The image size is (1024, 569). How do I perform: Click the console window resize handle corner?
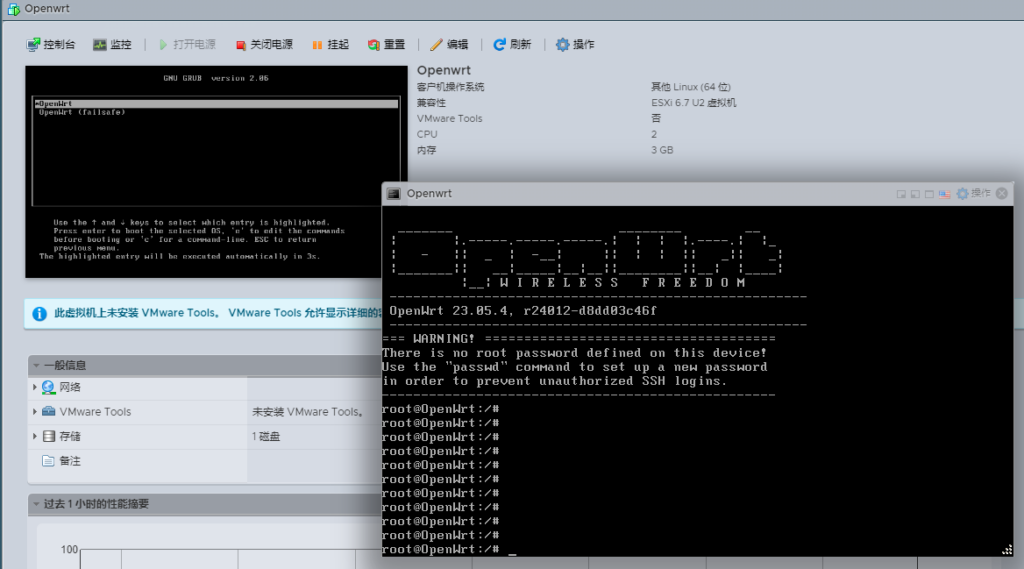coord(1007,550)
